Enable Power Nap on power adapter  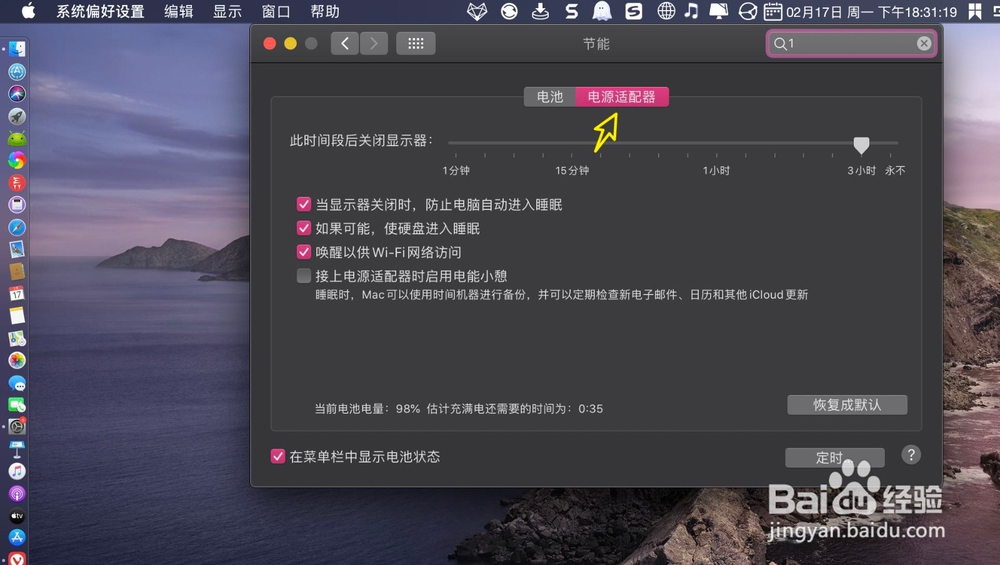coord(304,275)
